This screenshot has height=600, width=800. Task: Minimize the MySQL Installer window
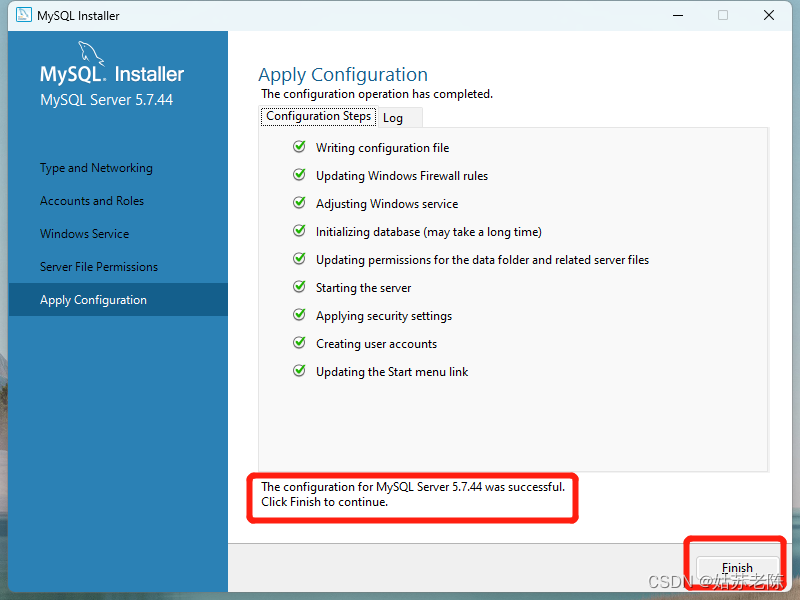pos(678,15)
